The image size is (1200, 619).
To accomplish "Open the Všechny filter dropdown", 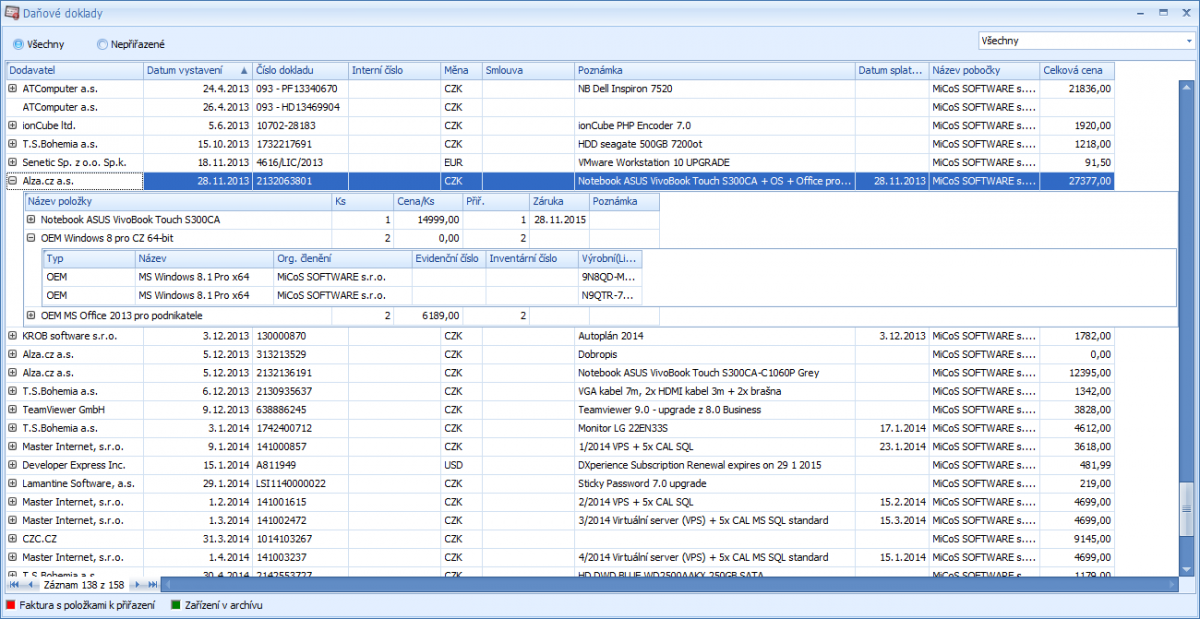I will pos(1188,41).
